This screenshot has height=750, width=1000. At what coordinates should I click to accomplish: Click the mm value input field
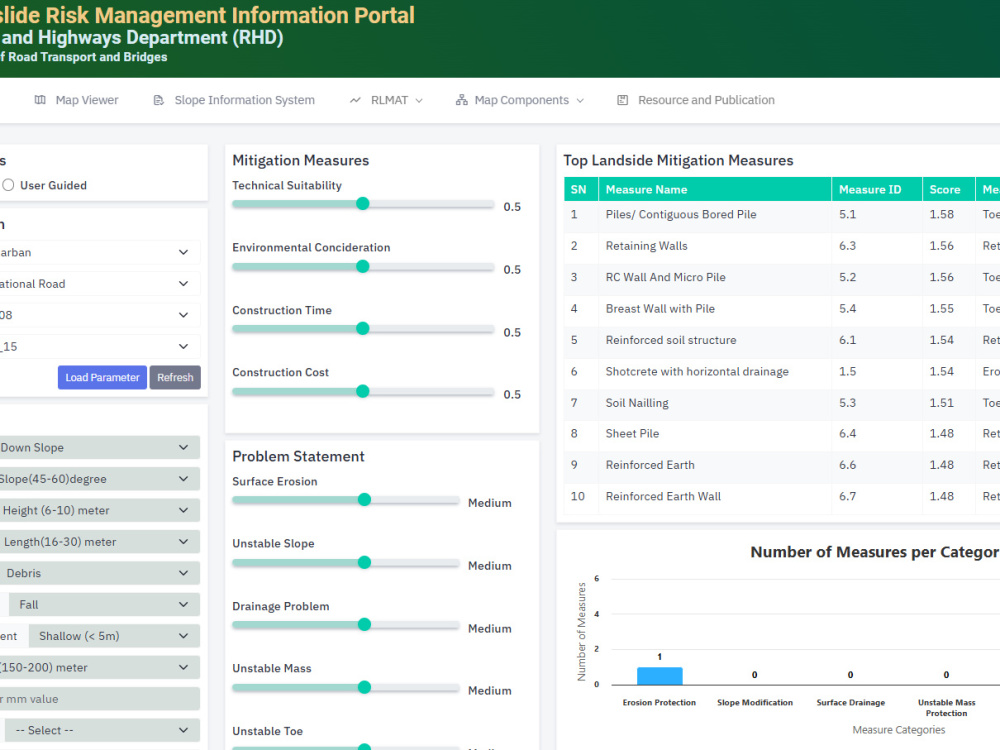[x=99, y=699]
